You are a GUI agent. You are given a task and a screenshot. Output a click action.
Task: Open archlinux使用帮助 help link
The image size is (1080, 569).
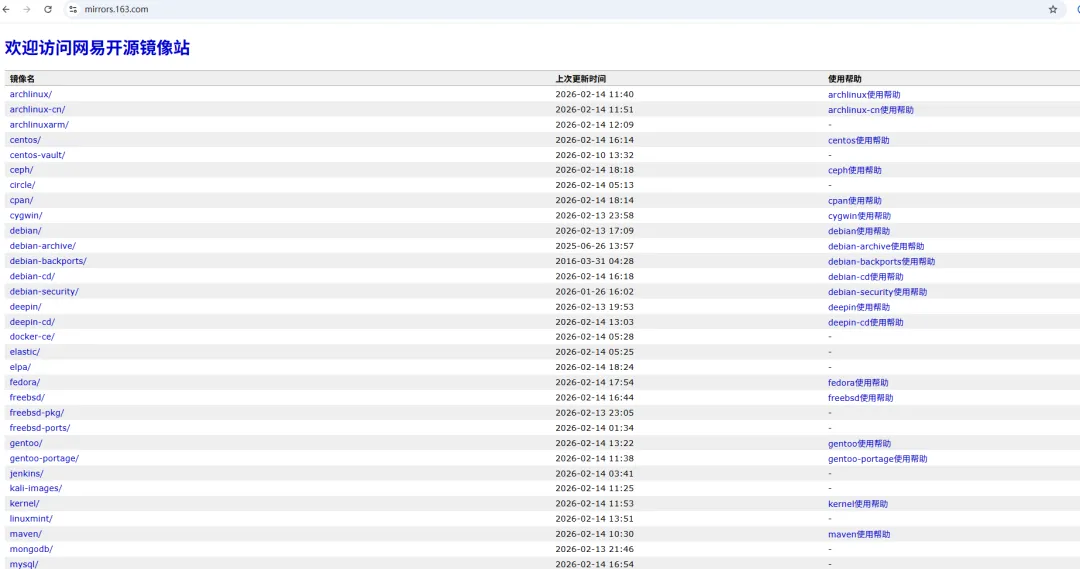(x=864, y=94)
